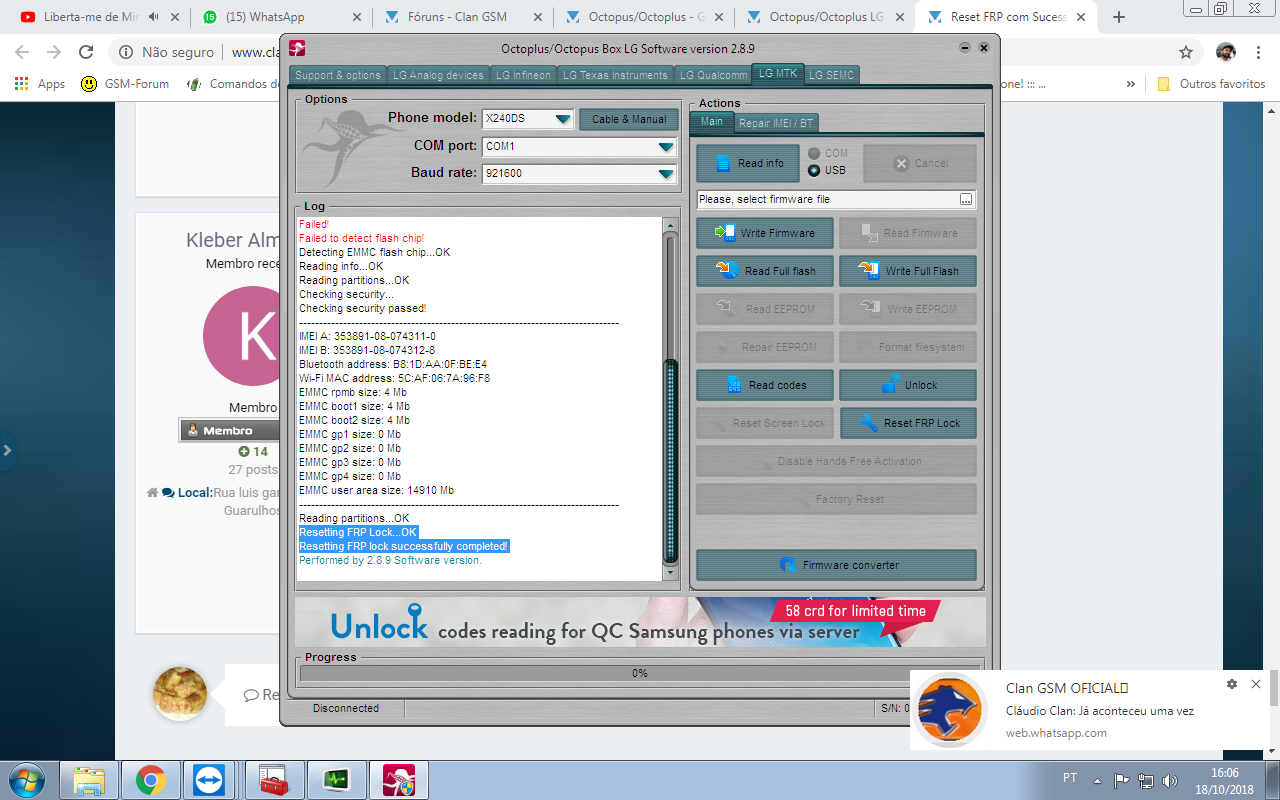Open the Firmware converter
The width and height of the screenshot is (1280, 800).
coord(836,565)
